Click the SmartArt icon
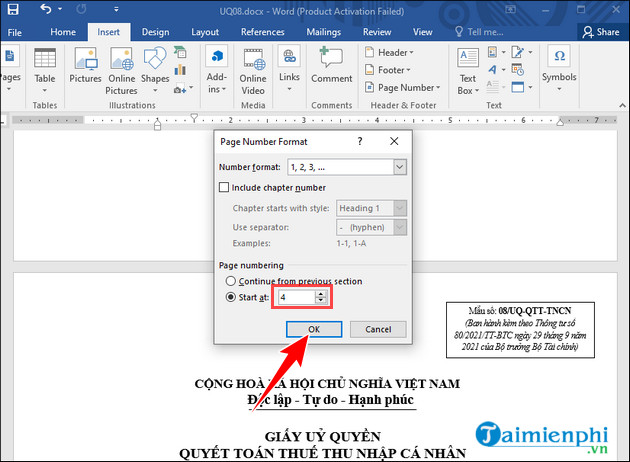Screen dimensions: 630x462 coord(180,52)
